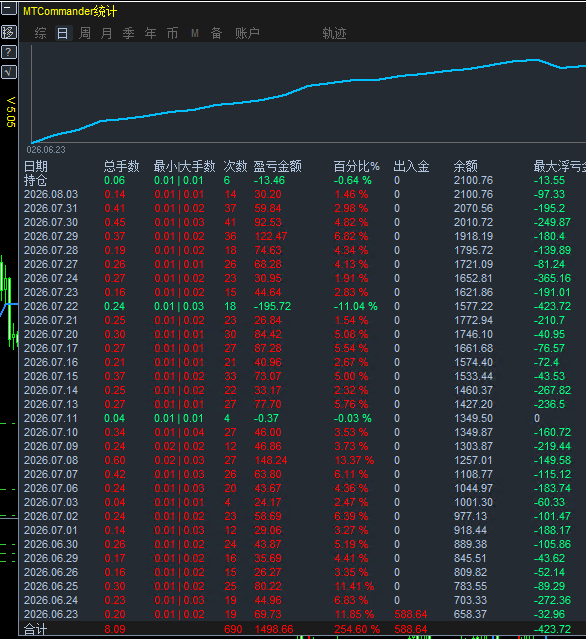586x639 pixels.
Task: Click deposit 588.64 in 2026.06.23 row
Action: point(411,615)
